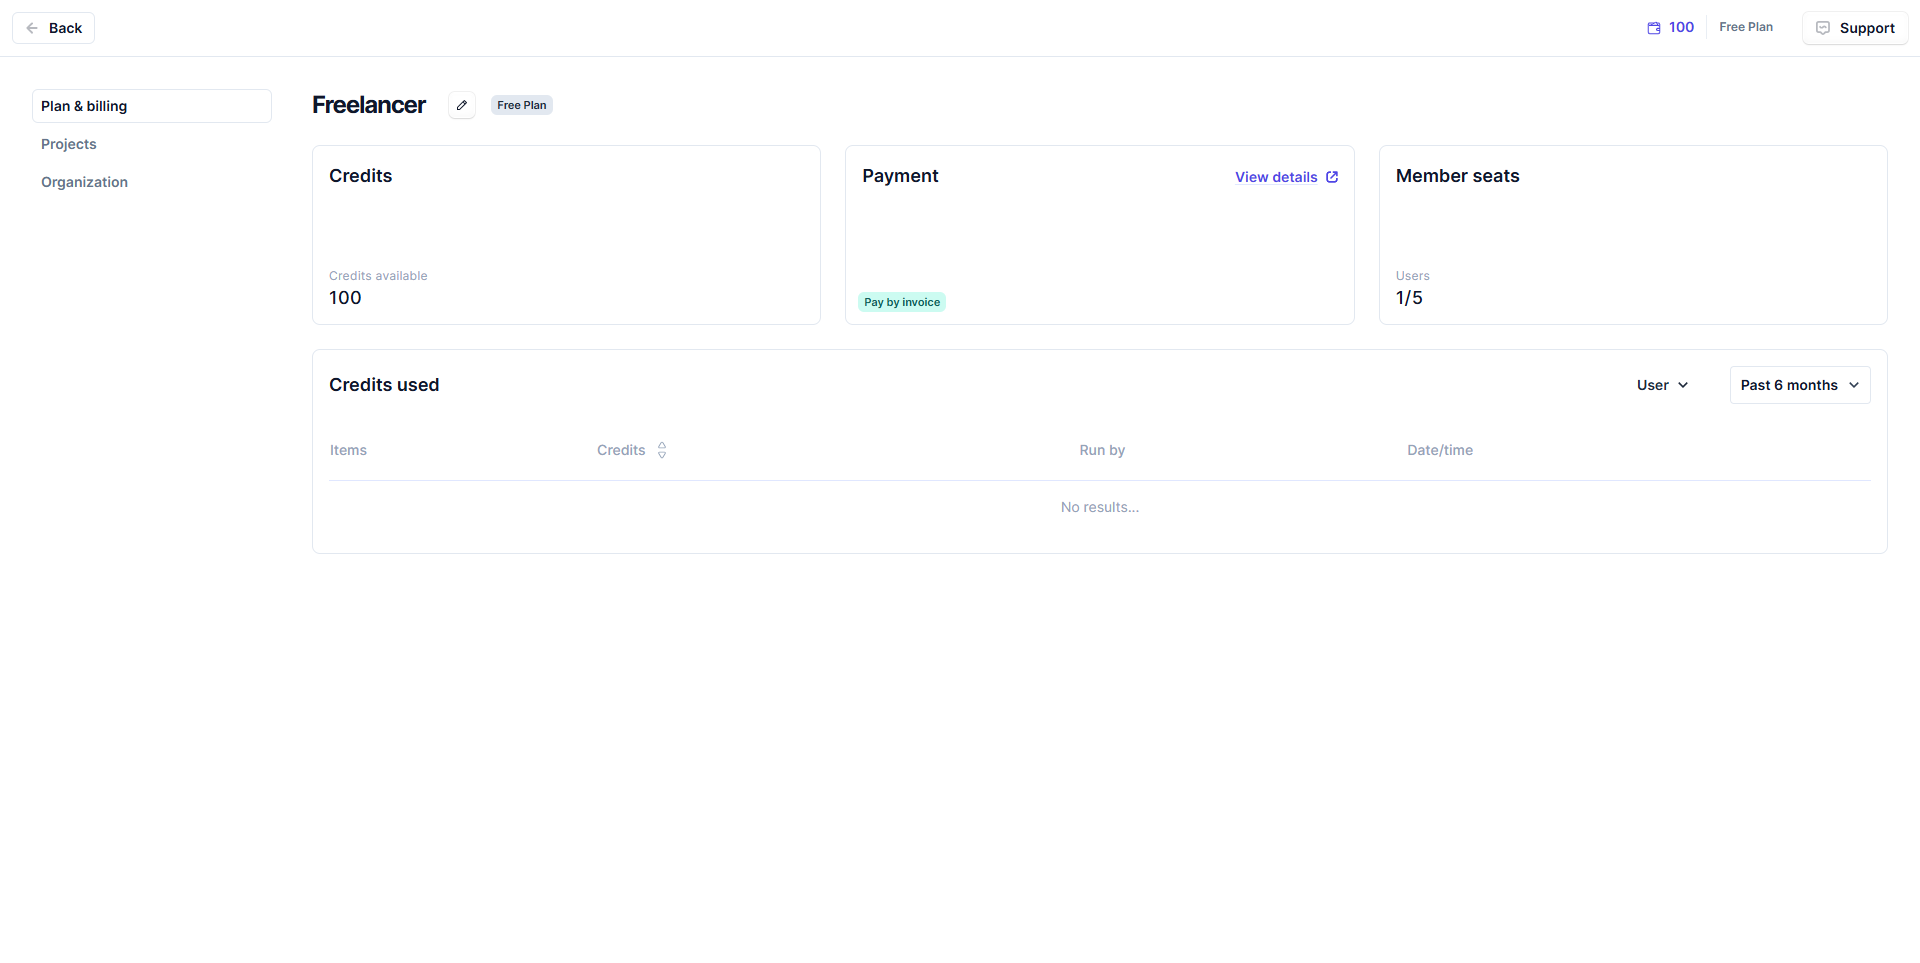This screenshot has height=963, width=1920.
Task: Open Support via the chat icon button
Action: click(1854, 28)
